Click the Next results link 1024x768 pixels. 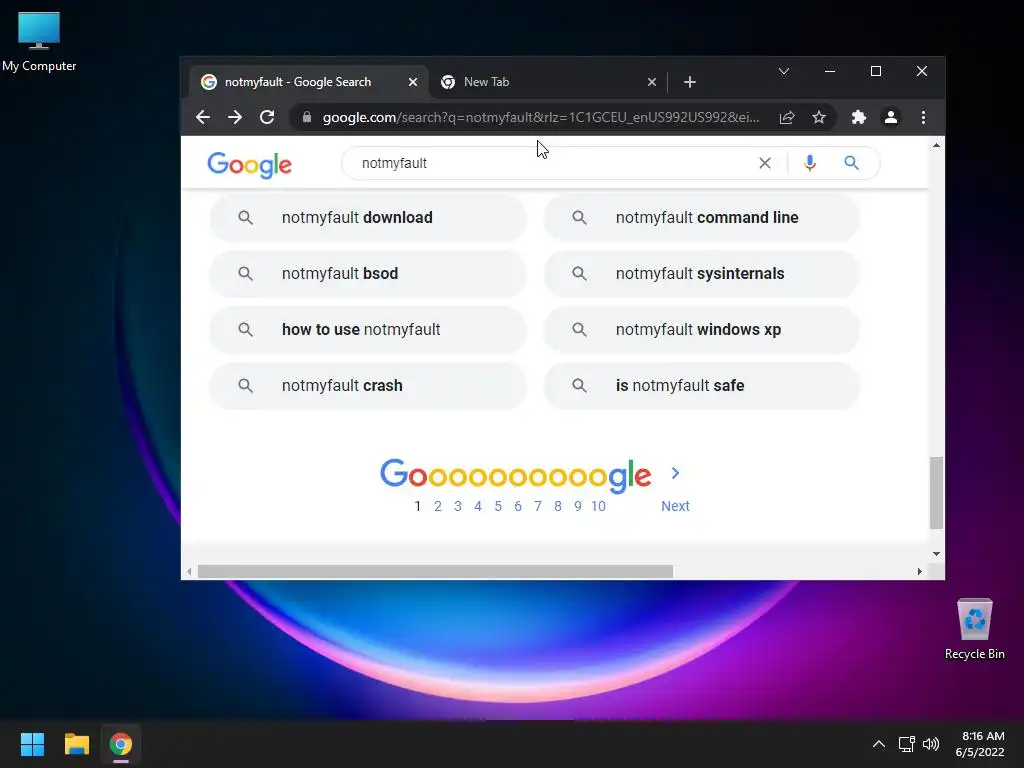[675, 506]
